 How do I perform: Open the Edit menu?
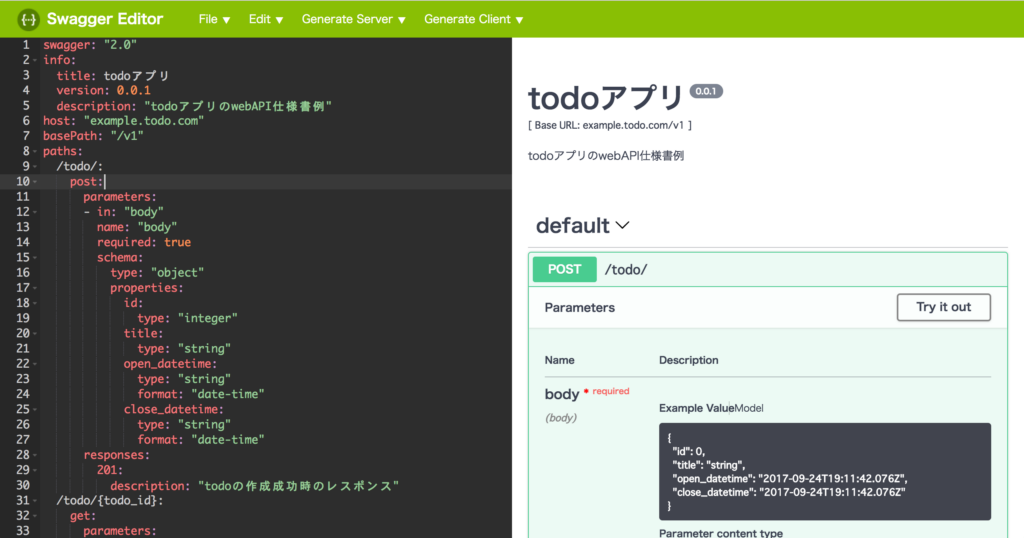click(x=265, y=19)
